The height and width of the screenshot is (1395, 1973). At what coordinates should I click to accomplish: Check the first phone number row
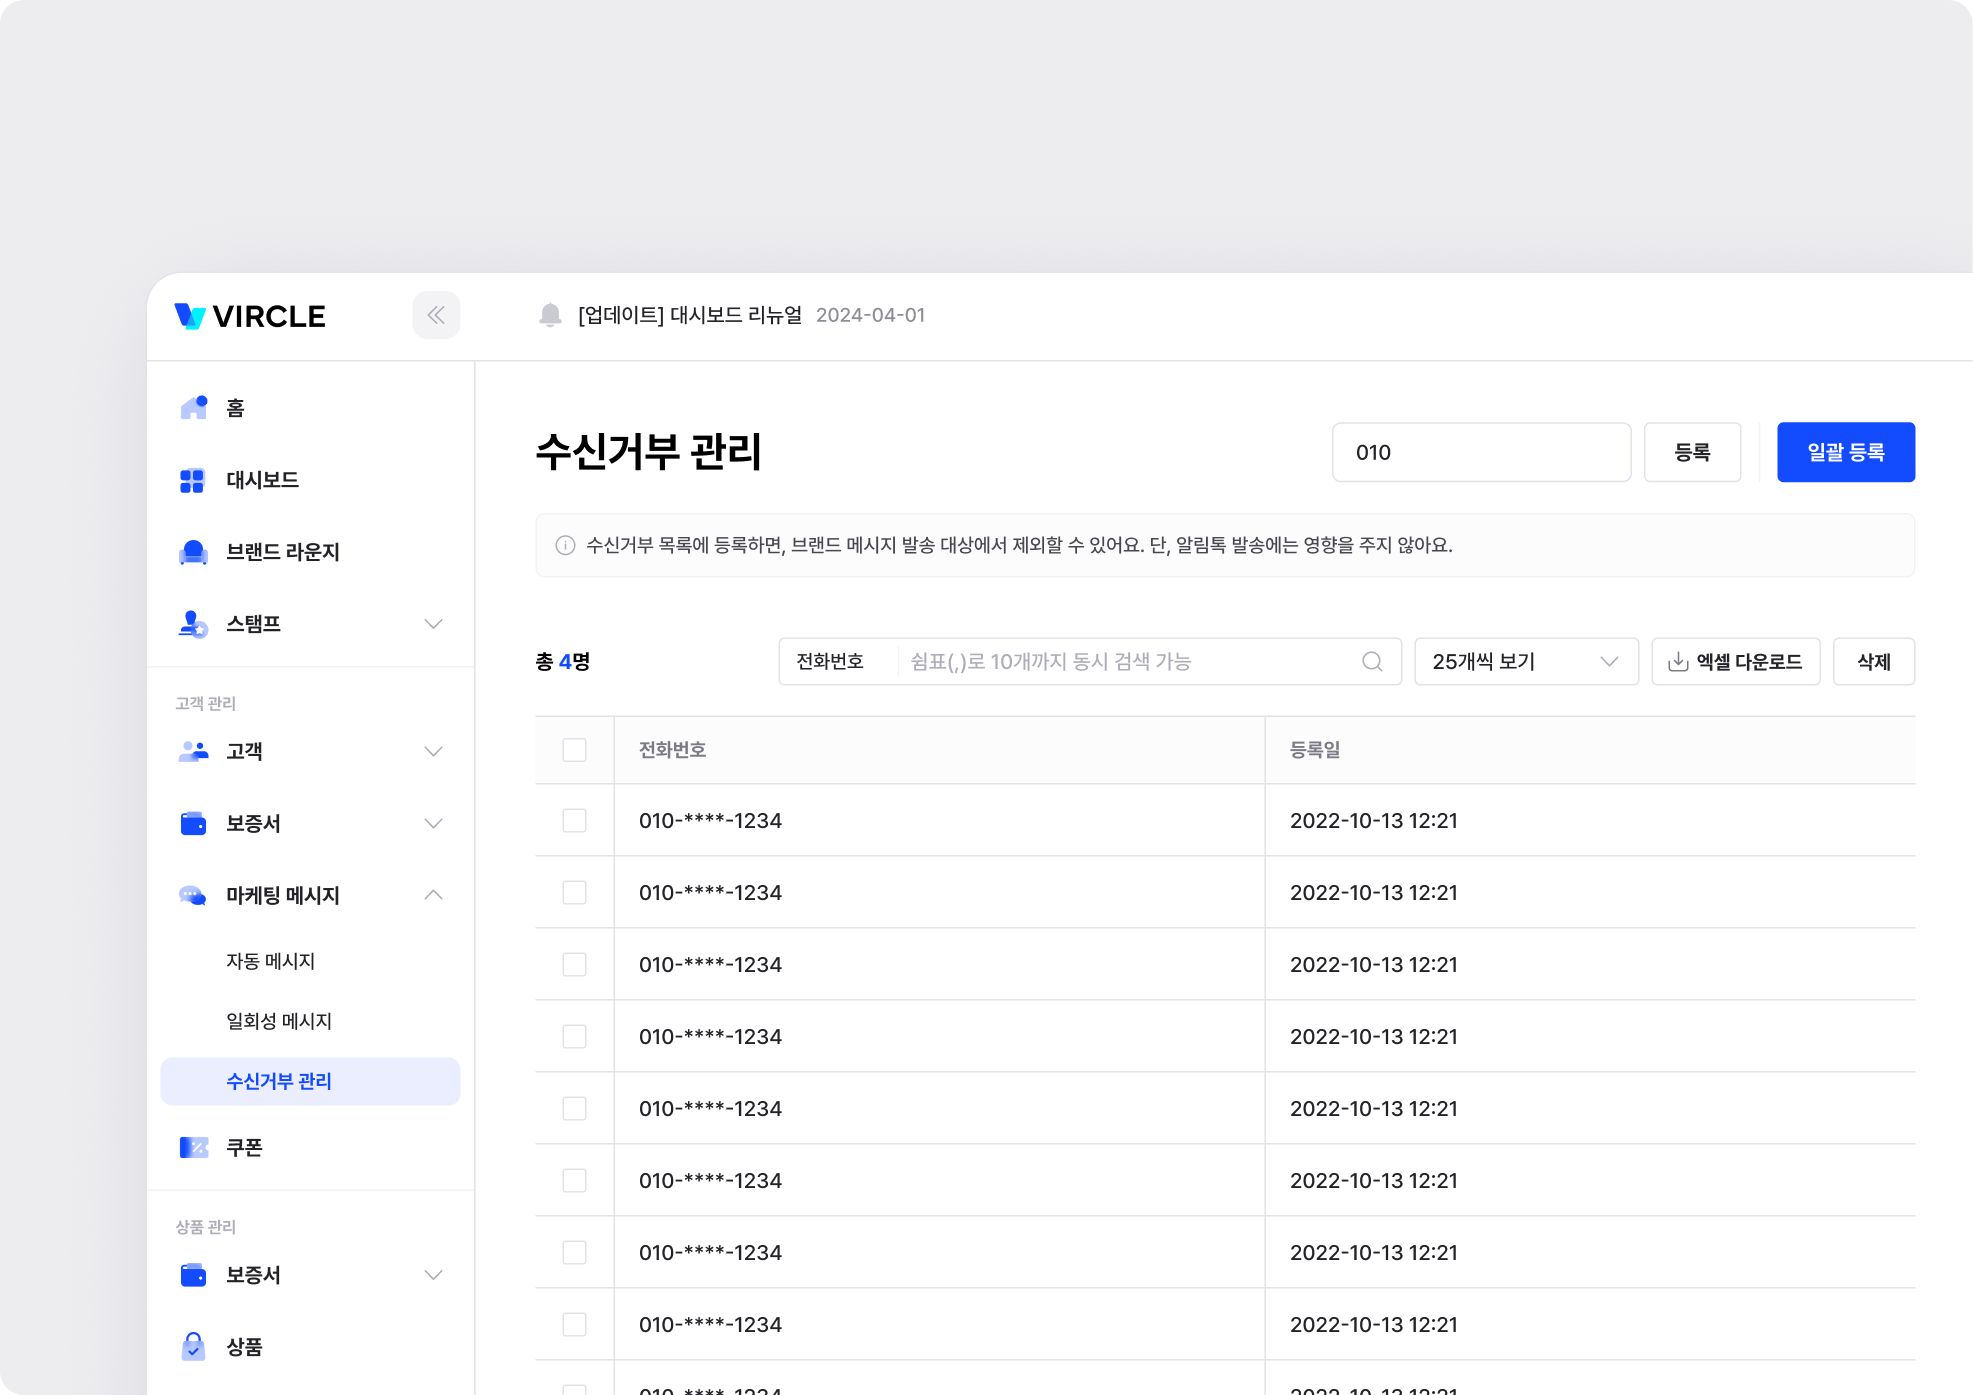574,821
